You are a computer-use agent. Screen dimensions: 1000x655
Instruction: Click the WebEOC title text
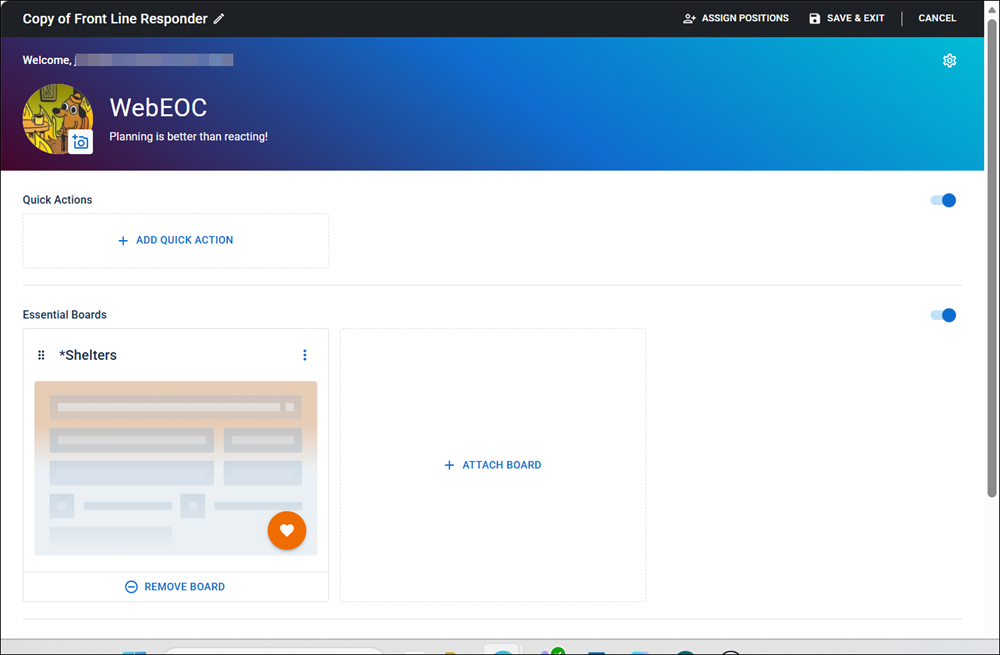[x=158, y=108]
